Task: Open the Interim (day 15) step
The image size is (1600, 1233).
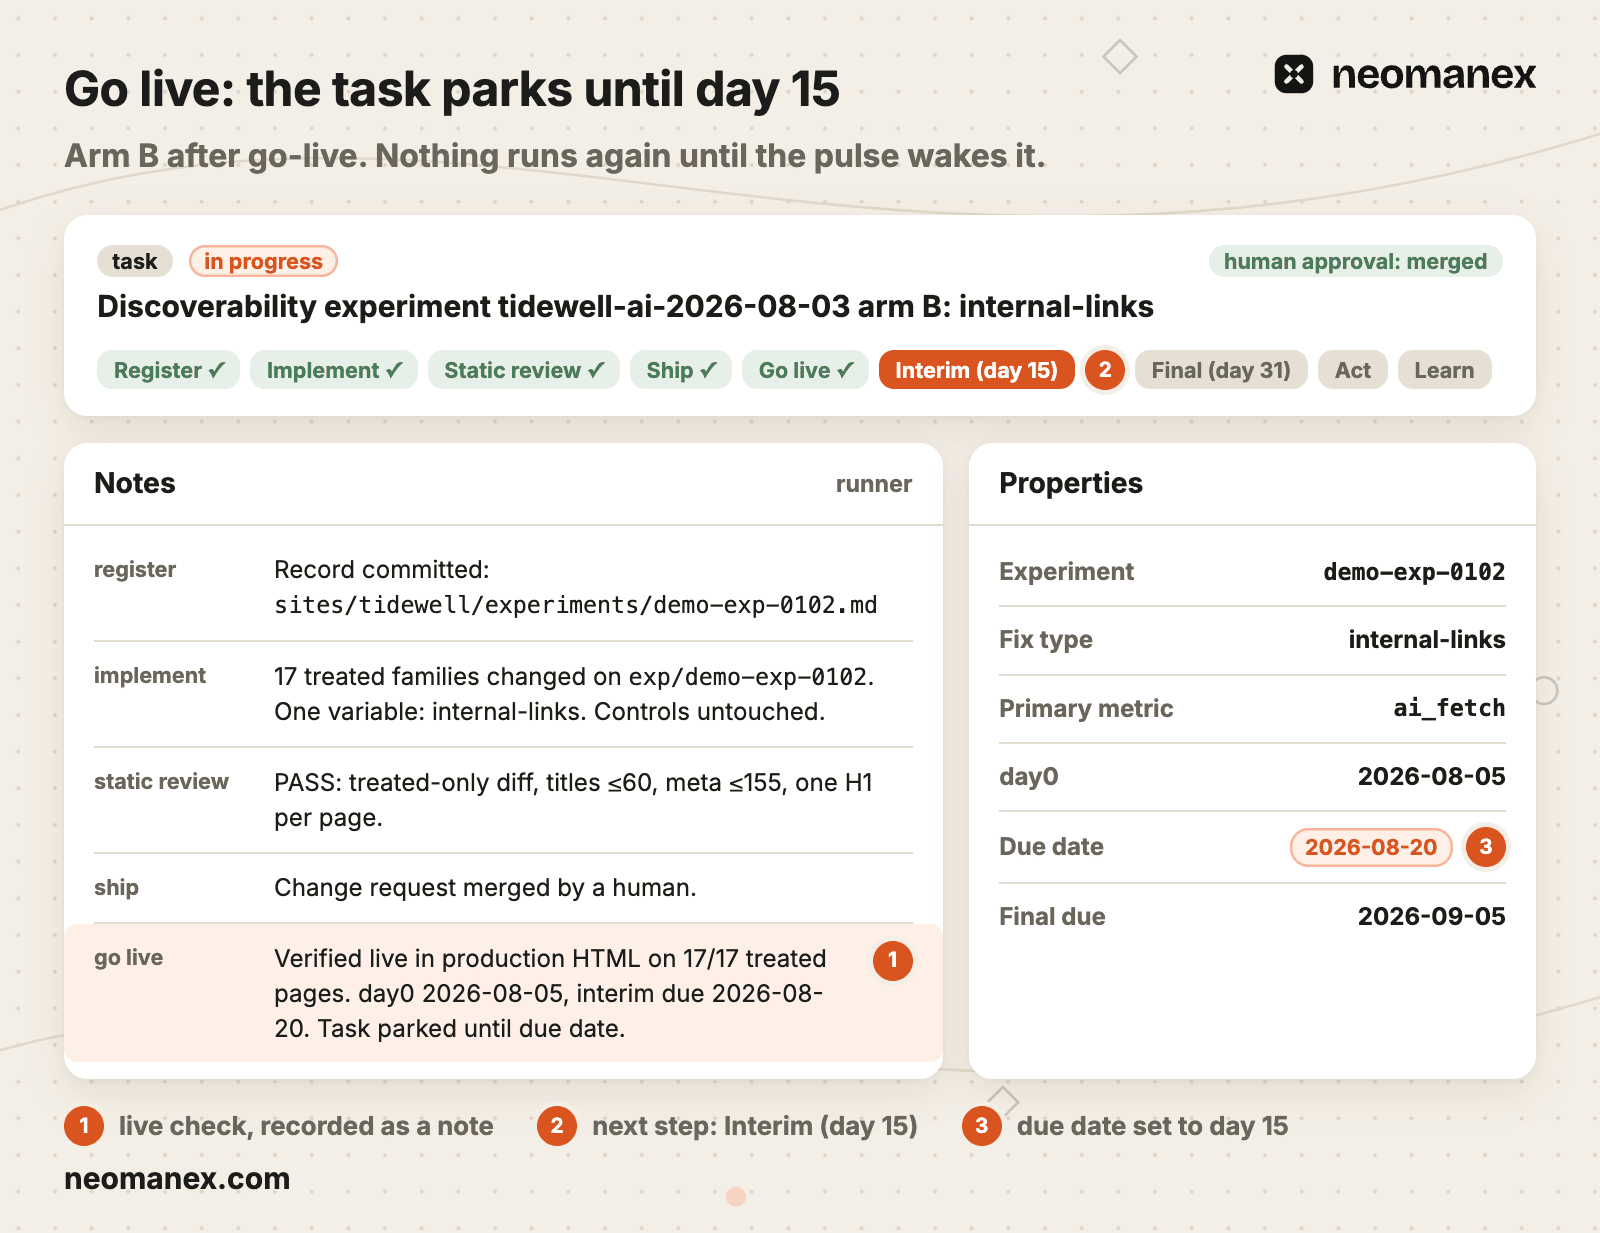Action: [x=976, y=370]
